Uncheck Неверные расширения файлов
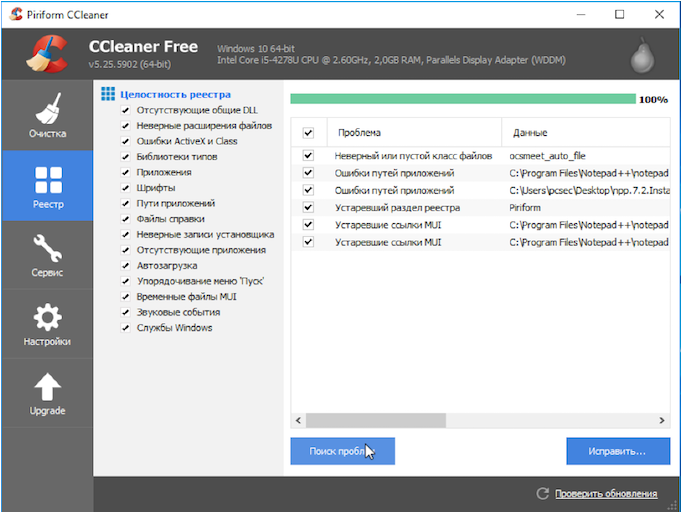 [x=126, y=126]
